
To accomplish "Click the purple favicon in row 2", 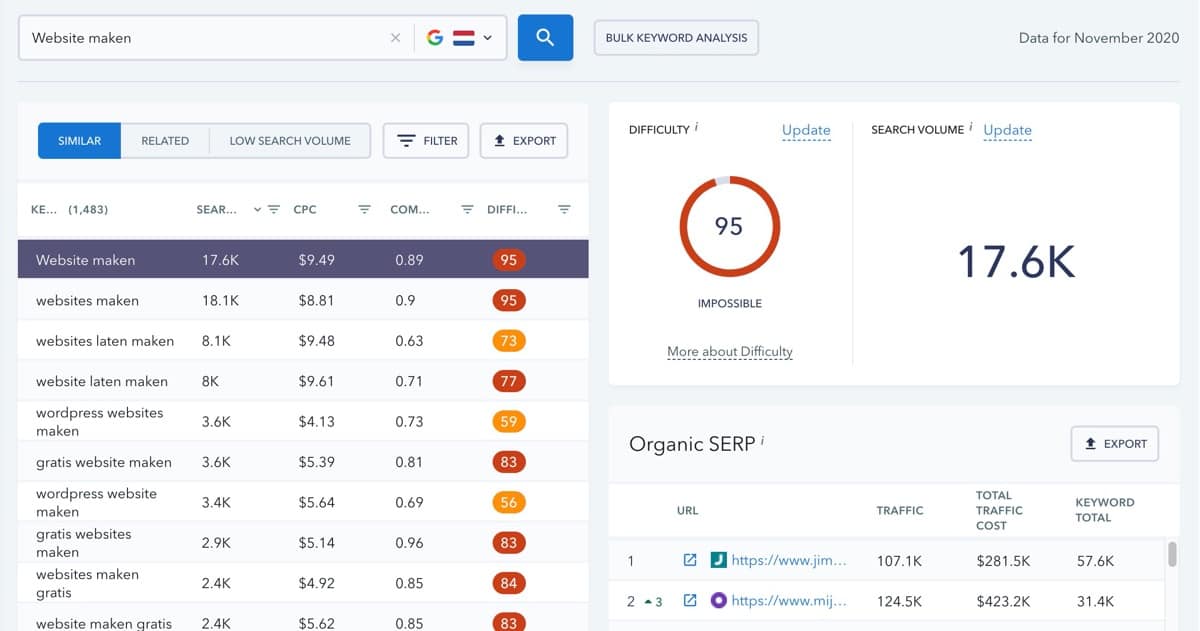I will tap(717, 601).
